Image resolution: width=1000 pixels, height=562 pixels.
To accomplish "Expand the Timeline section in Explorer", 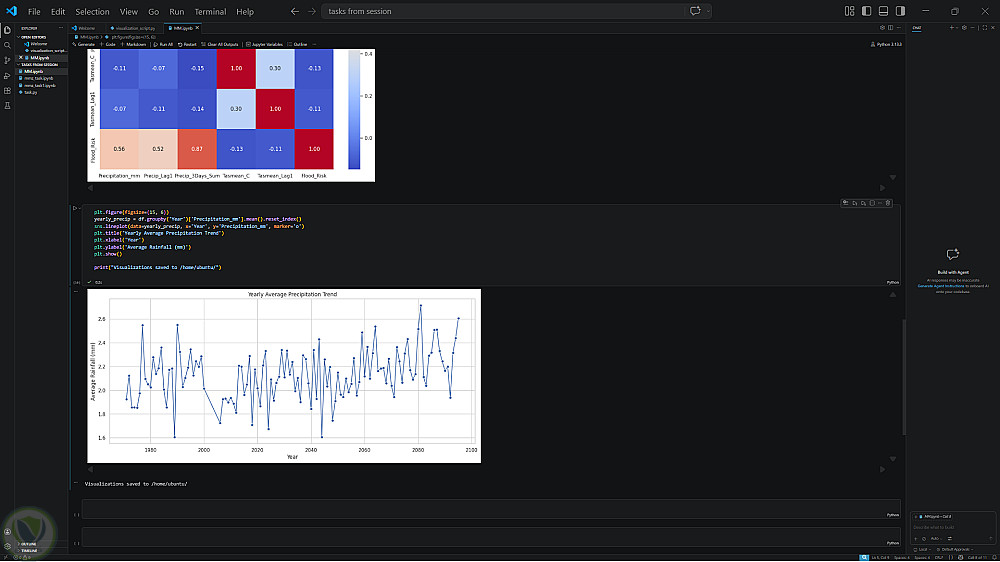I will (41, 550).
